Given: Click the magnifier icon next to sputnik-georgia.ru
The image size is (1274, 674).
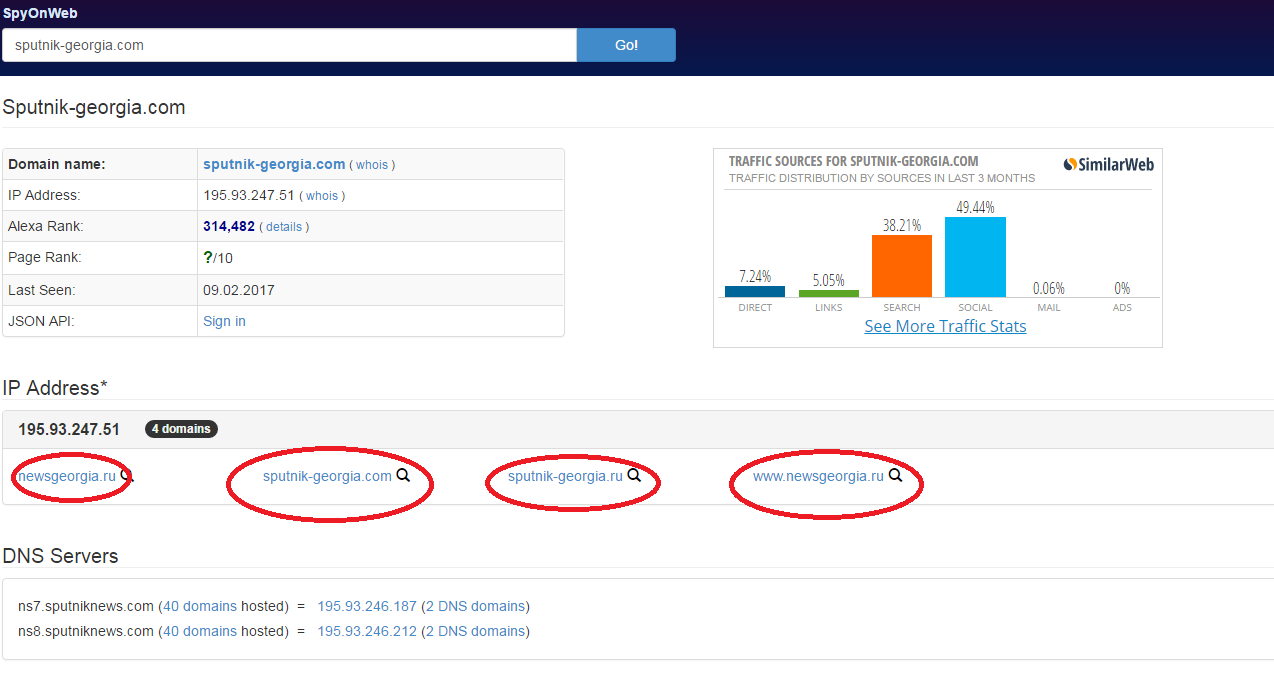Looking at the screenshot, I should 634,476.
